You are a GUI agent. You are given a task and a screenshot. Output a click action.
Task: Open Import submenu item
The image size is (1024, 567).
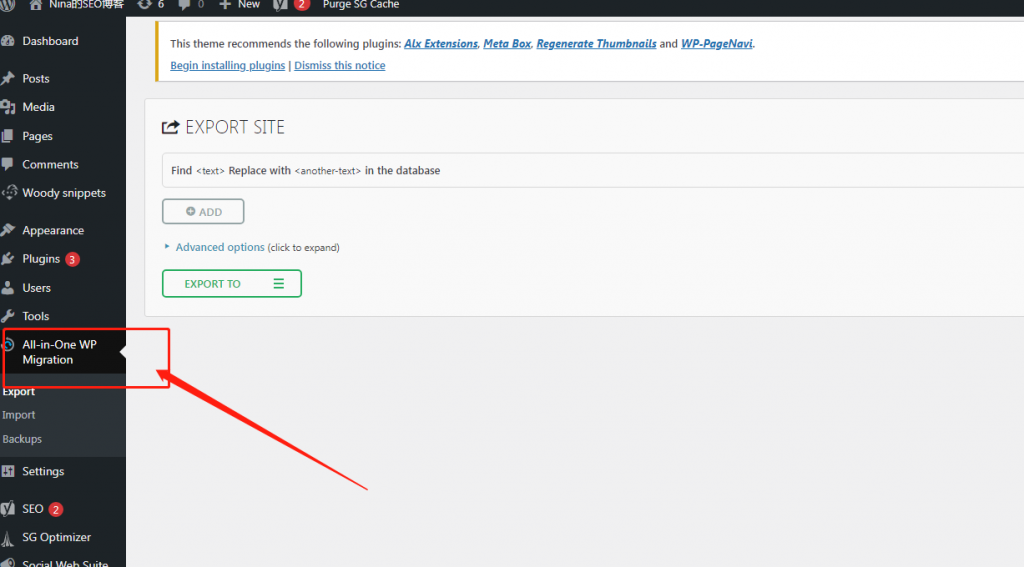[18, 415]
